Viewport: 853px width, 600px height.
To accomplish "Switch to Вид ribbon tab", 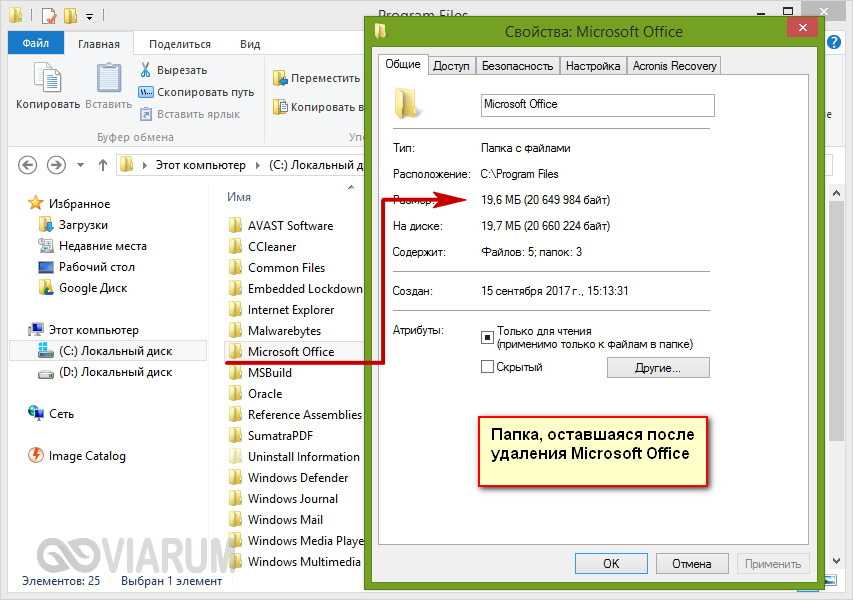I will [250, 44].
